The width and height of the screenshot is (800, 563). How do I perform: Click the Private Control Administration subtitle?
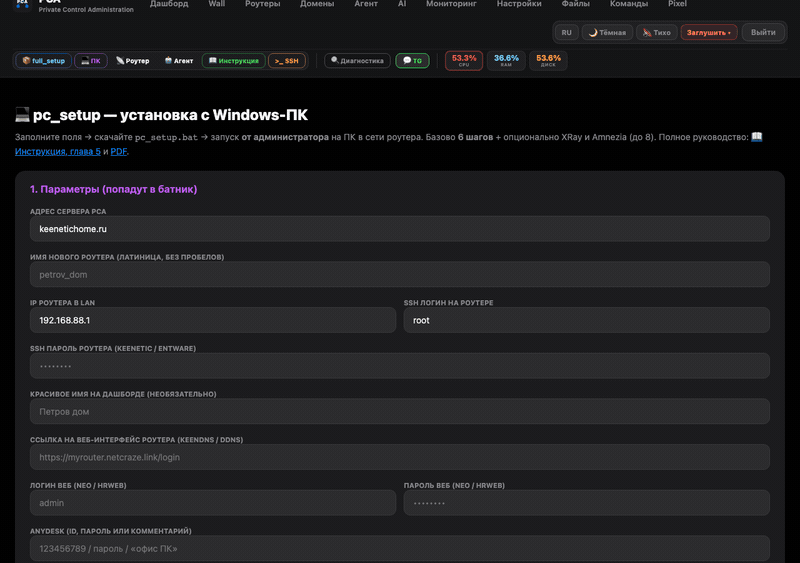point(86,10)
